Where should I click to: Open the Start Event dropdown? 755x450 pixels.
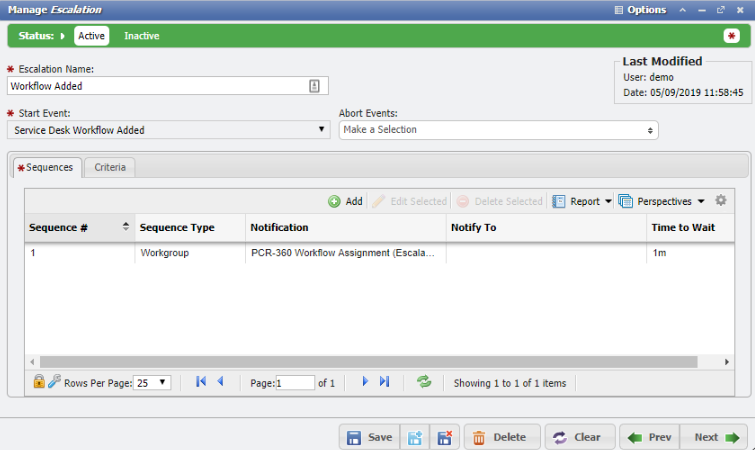(168, 130)
